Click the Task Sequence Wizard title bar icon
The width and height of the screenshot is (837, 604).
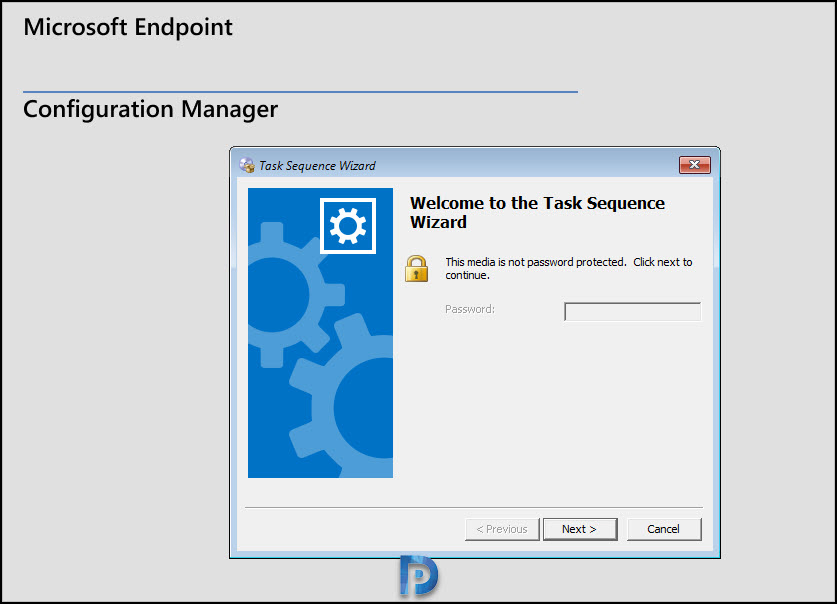click(247, 165)
